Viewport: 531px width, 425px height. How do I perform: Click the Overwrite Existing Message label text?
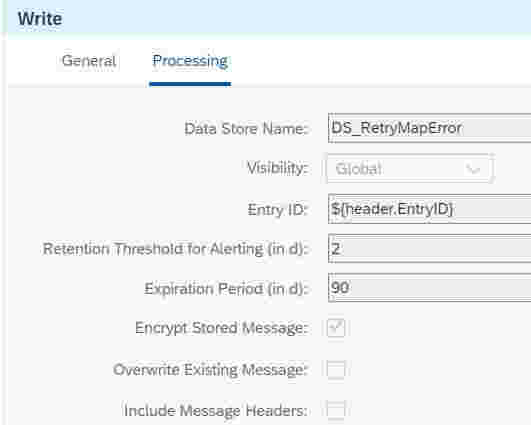pyautogui.click(x=210, y=369)
